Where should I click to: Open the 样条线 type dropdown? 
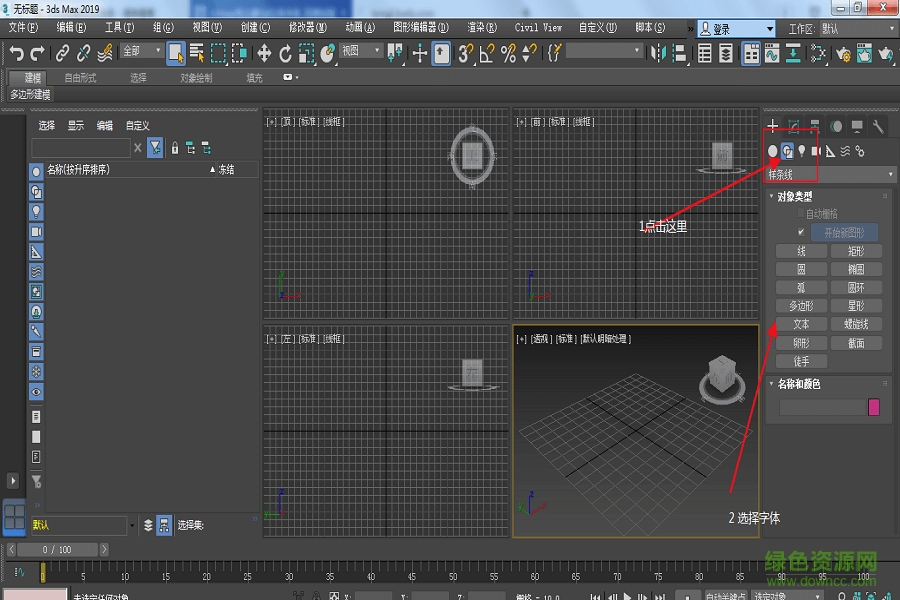[x=830, y=173]
